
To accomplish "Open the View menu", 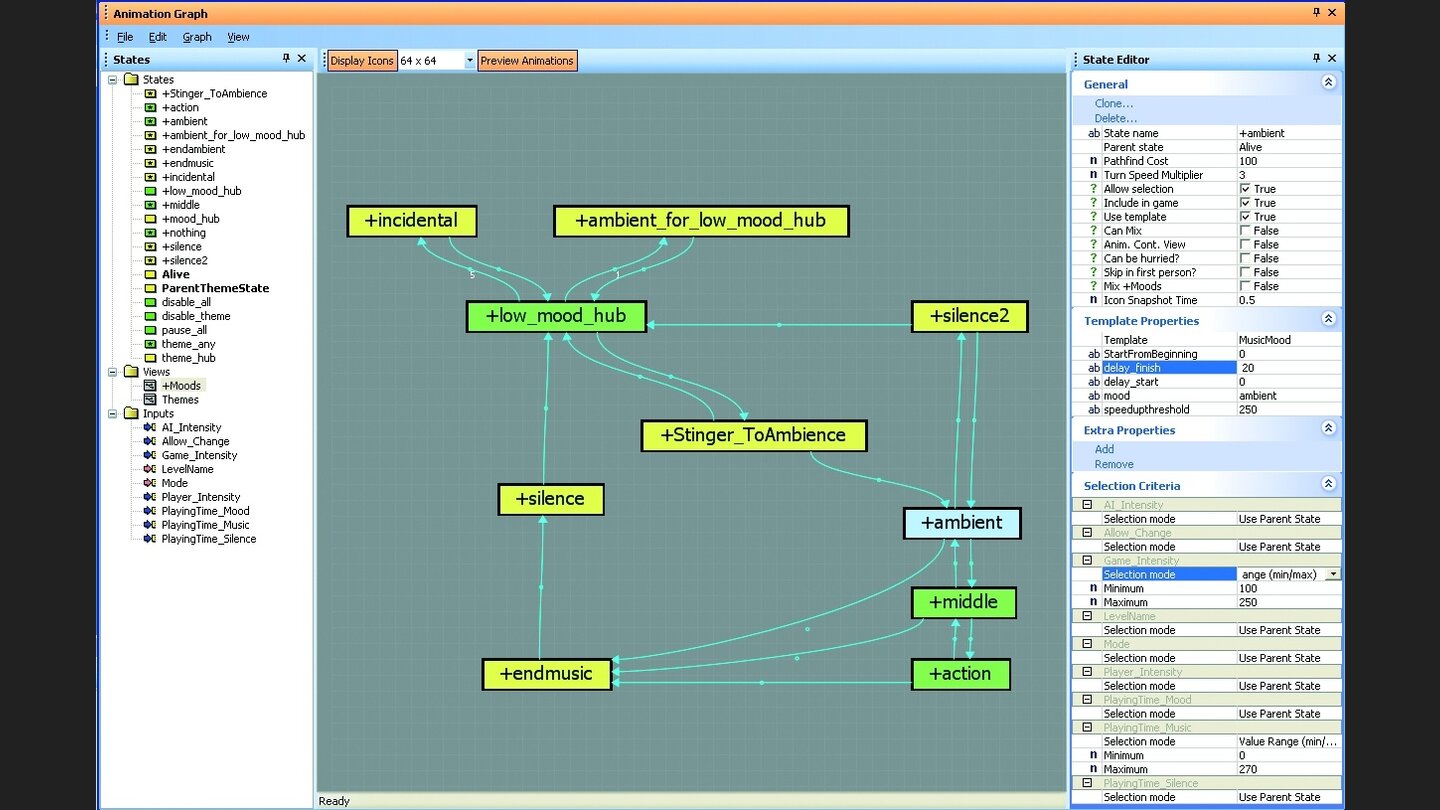I will (238, 37).
